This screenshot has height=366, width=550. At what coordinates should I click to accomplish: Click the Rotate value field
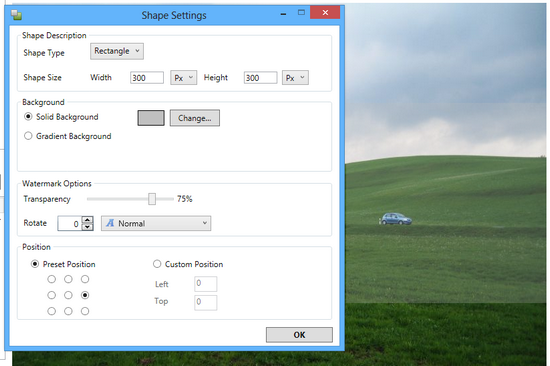coord(69,224)
